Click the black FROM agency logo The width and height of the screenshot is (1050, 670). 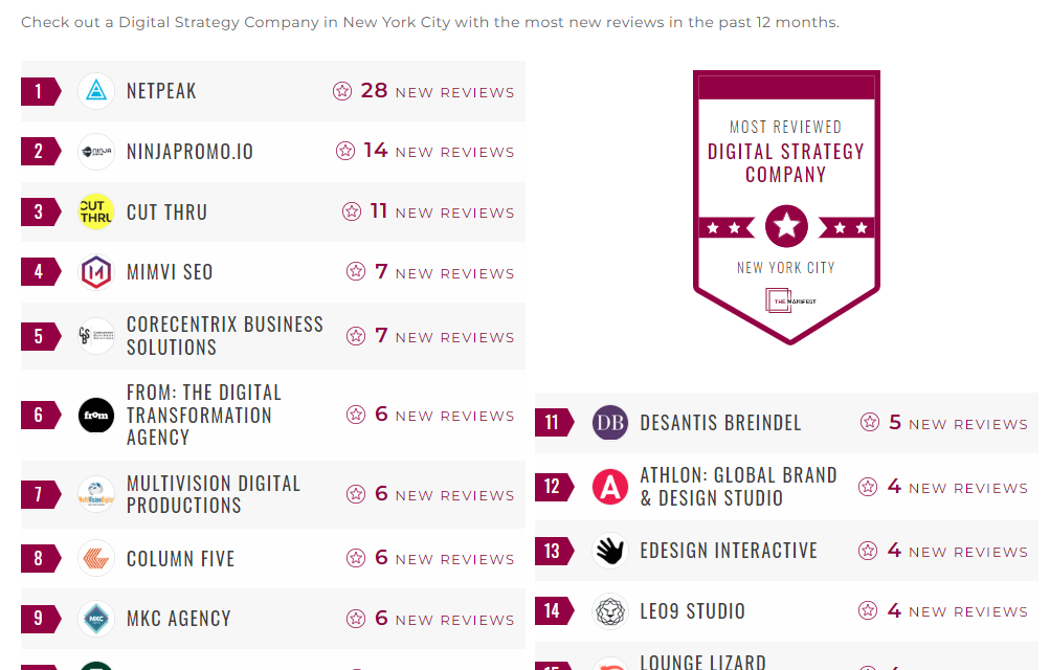click(x=97, y=415)
